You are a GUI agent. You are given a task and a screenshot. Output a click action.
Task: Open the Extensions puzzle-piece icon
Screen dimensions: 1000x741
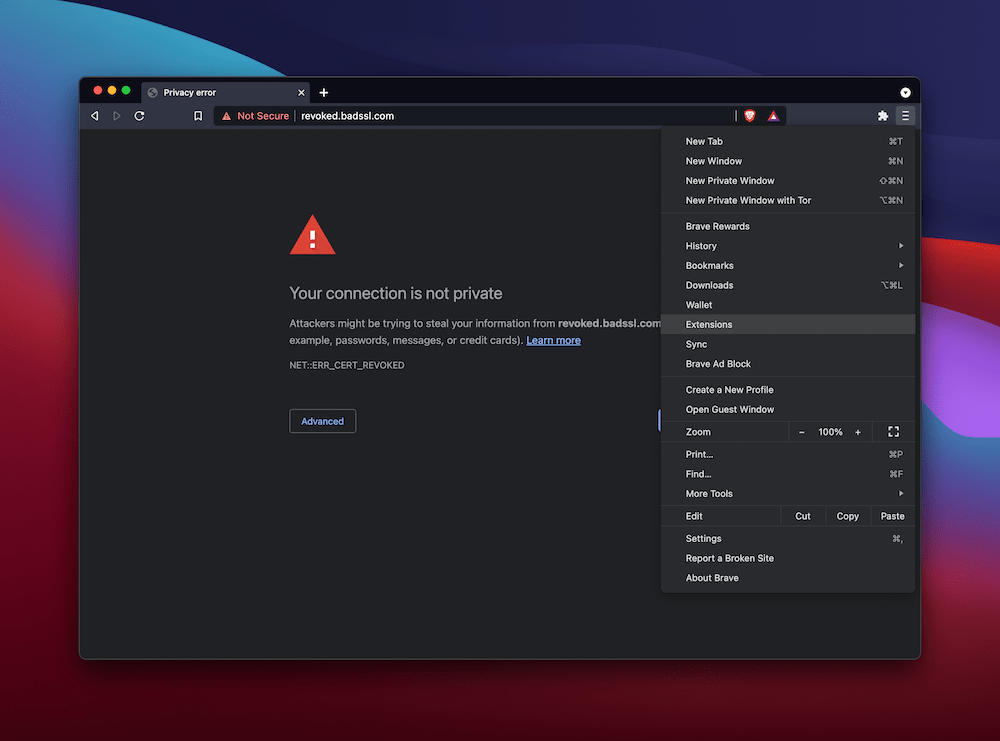click(883, 116)
